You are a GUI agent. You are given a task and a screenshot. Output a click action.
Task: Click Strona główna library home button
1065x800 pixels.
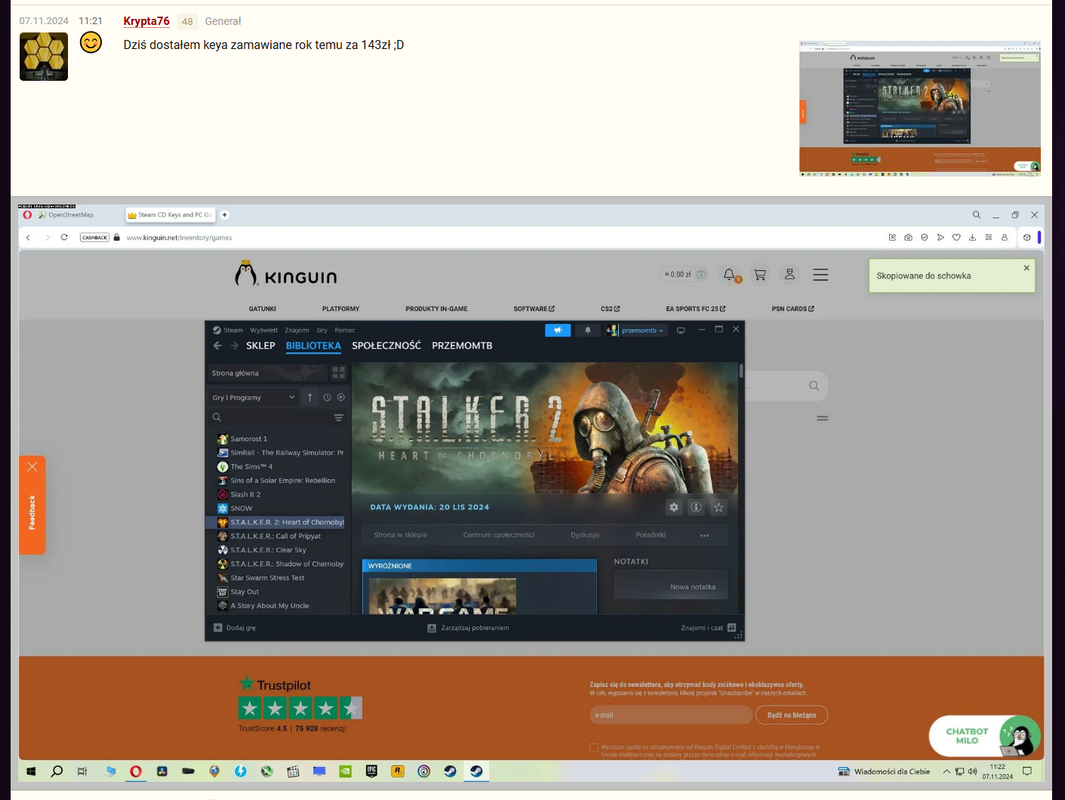pos(267,373)
